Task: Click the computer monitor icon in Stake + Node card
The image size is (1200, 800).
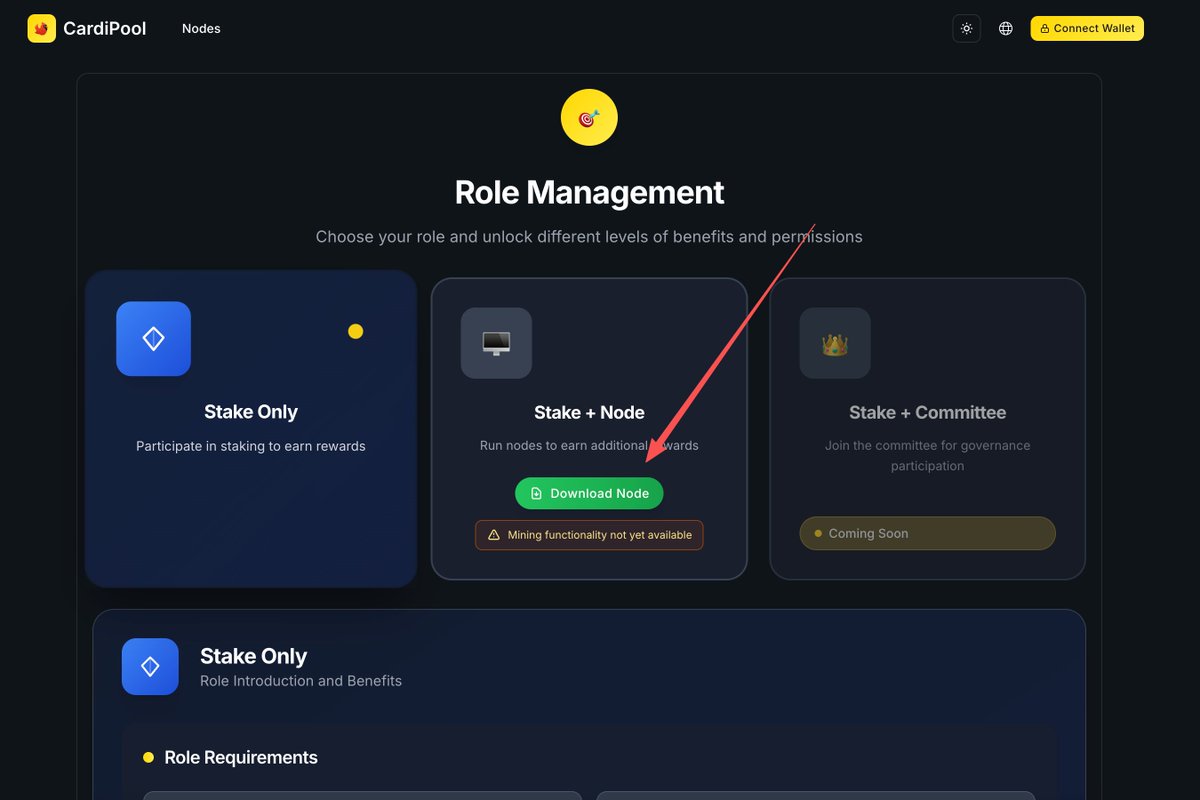Action: tap(496, 343)
